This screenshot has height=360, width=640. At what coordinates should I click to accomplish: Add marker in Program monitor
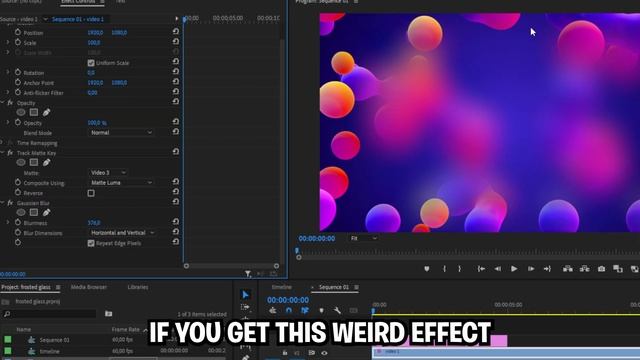click(427, 269)
